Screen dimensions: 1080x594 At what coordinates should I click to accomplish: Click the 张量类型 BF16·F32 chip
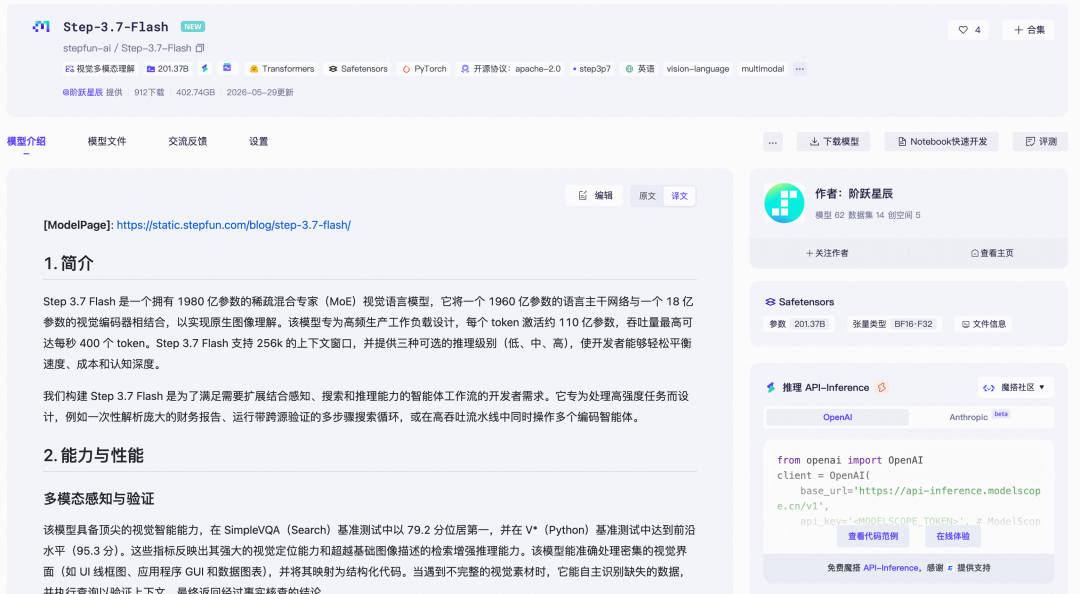click(x=893, y=324)
